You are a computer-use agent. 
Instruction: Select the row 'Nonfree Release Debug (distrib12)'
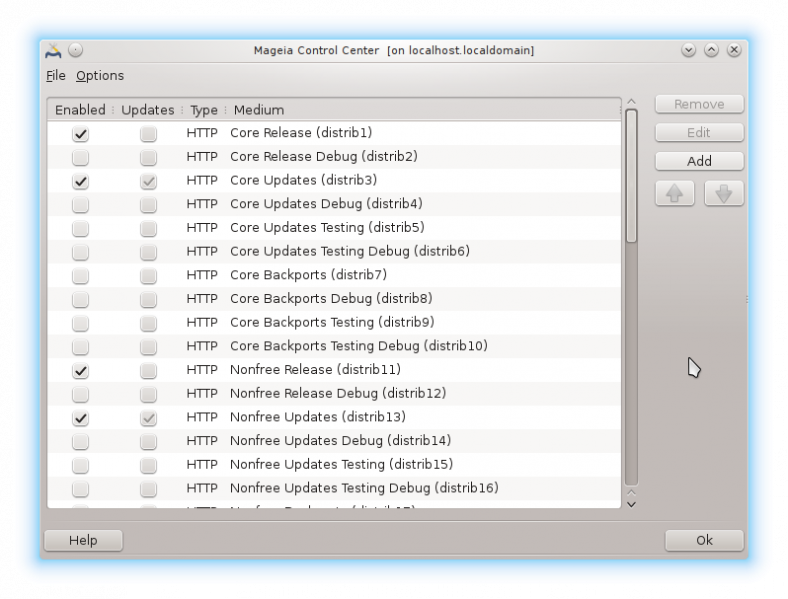(x=334, y=393)
